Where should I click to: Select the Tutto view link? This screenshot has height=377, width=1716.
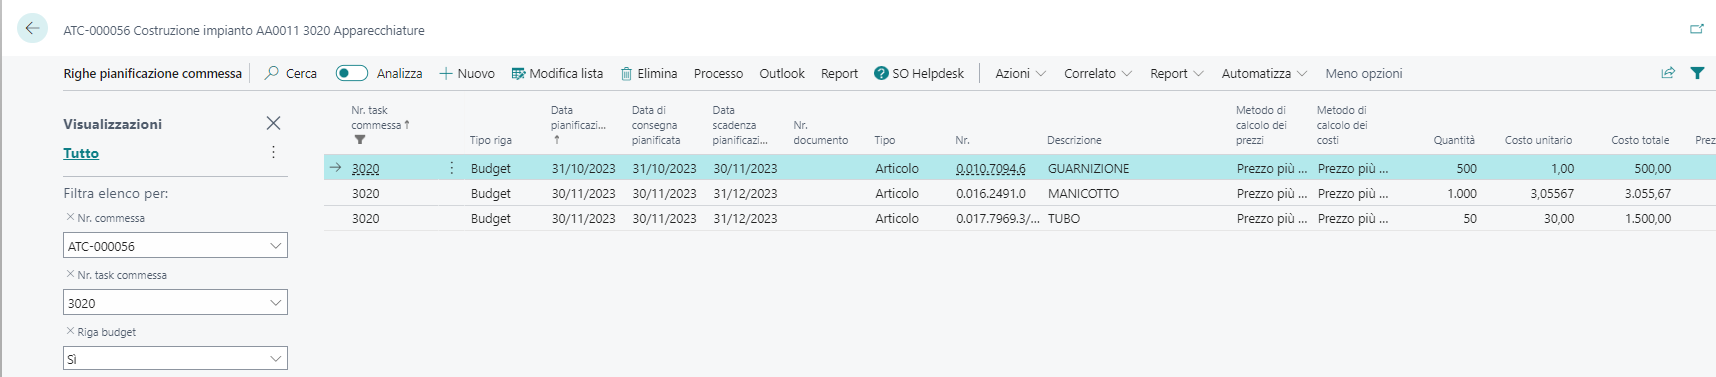81,153
